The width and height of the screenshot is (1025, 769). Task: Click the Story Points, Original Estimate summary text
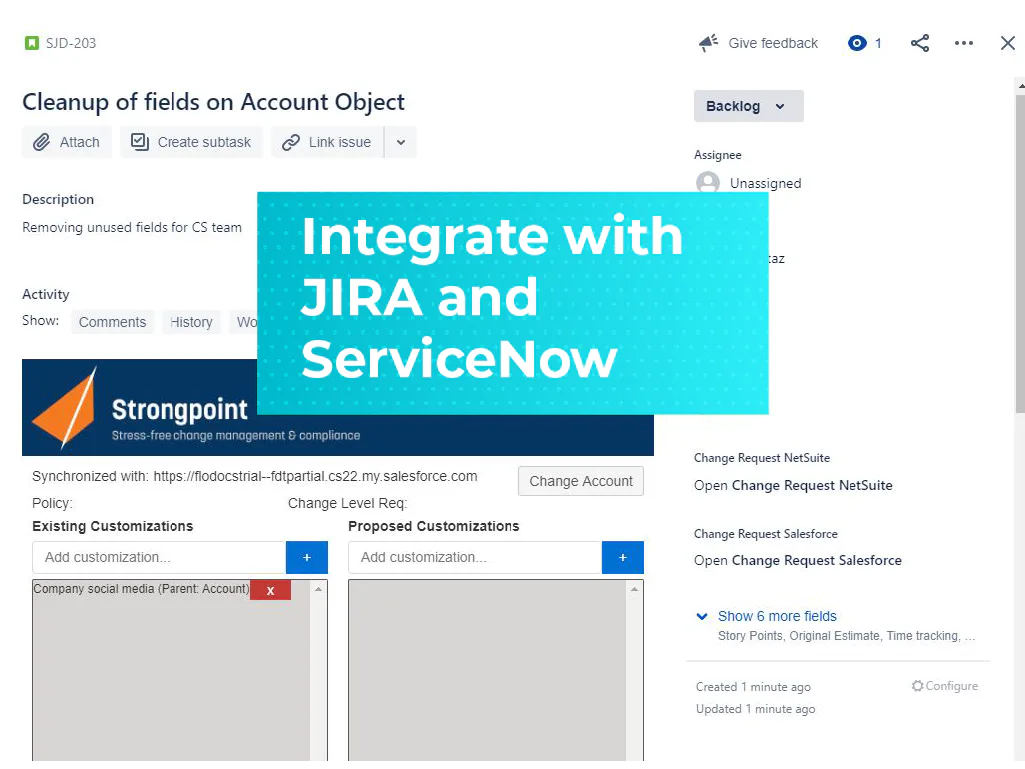point(847,636)
